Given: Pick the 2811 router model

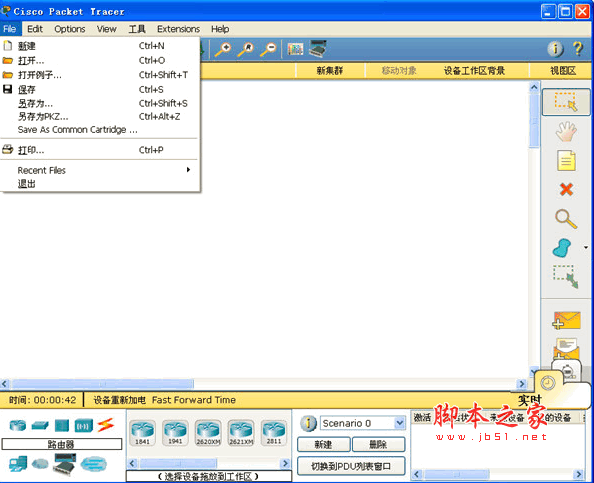Looking at the screenshot, I should tap(274, 433).
